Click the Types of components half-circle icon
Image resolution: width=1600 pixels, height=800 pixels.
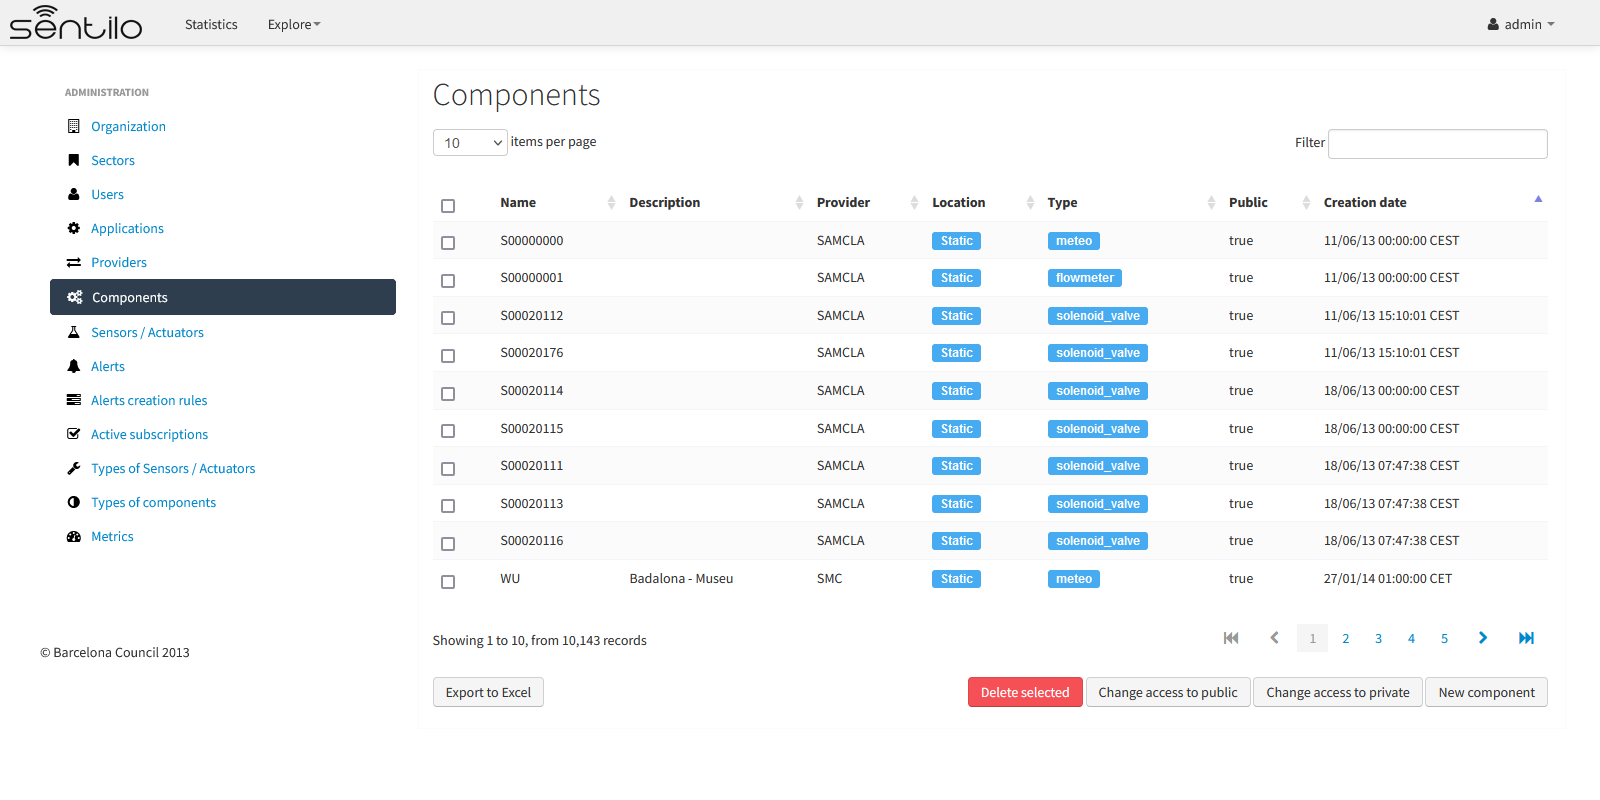[73, 502]
